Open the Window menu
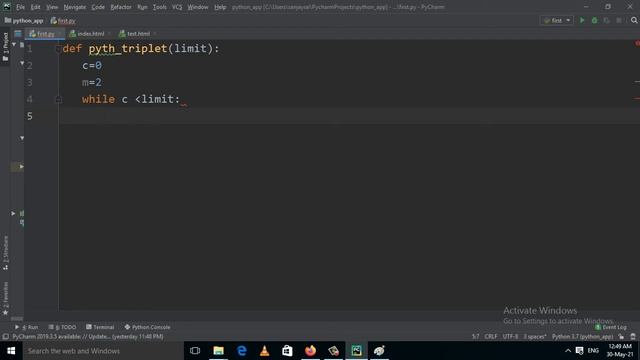Image resolution: width=640 pixels, height=360 pixels. tap(198, 7)
